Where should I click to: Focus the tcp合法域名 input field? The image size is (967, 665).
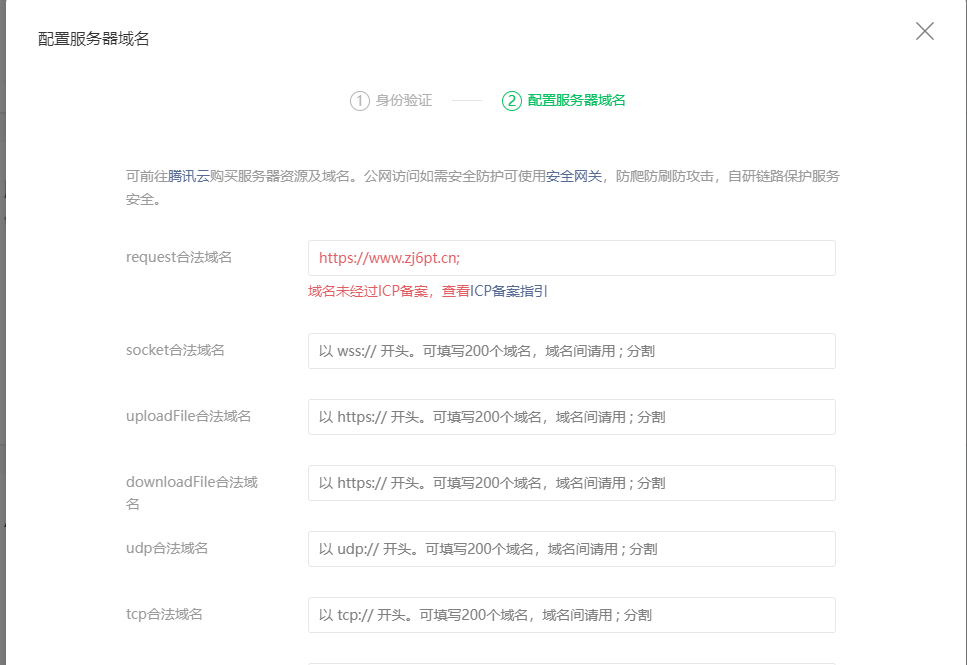572,615
